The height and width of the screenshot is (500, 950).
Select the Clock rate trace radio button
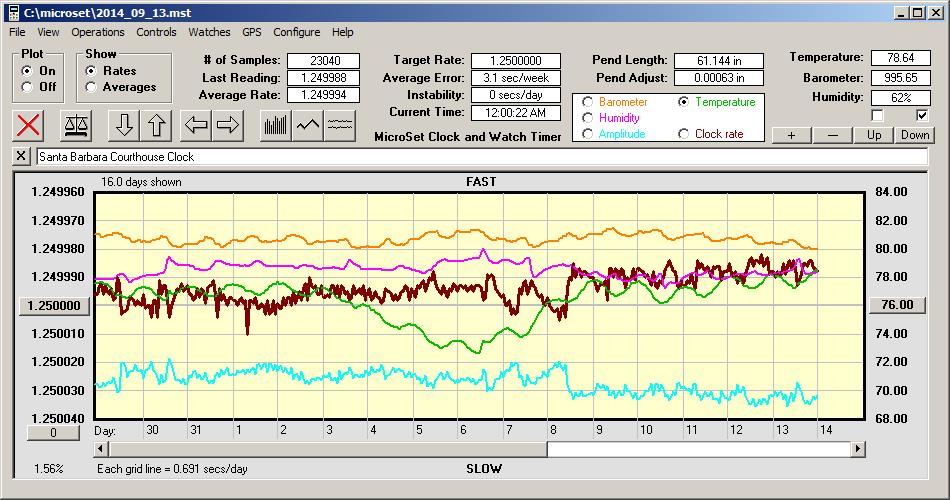[x=683, y=134]
